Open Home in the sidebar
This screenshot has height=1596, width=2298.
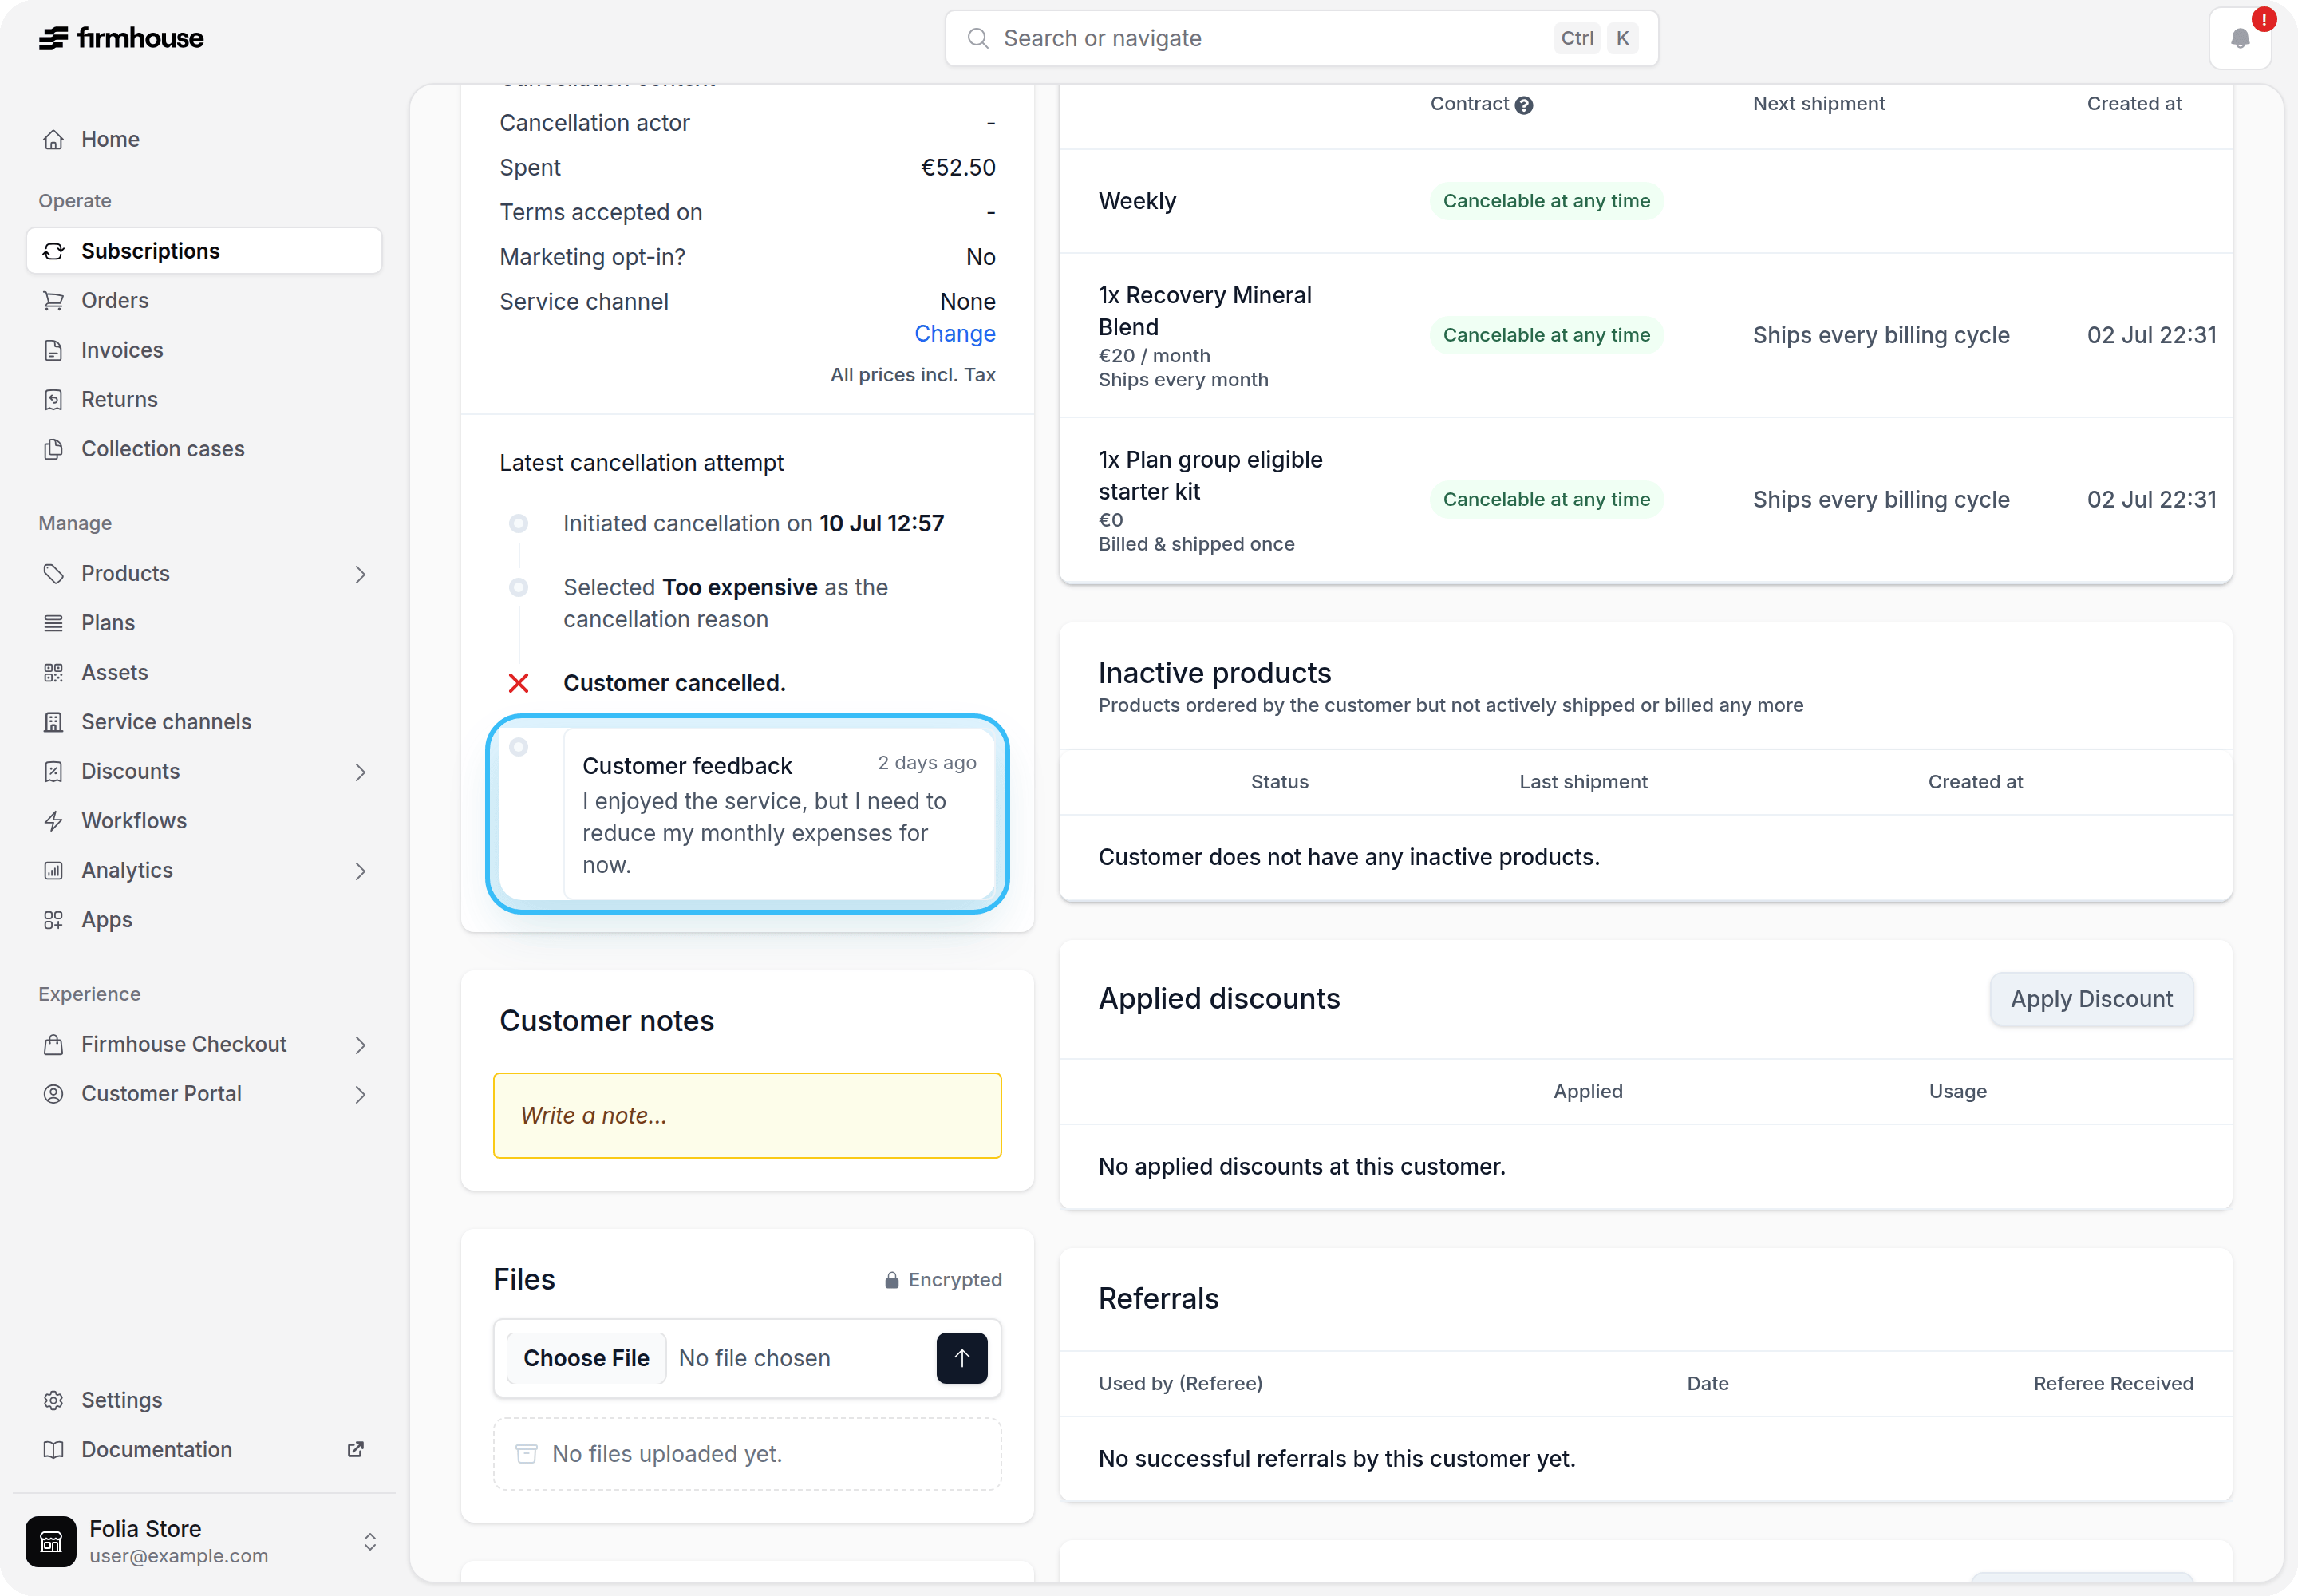(204, 139)
